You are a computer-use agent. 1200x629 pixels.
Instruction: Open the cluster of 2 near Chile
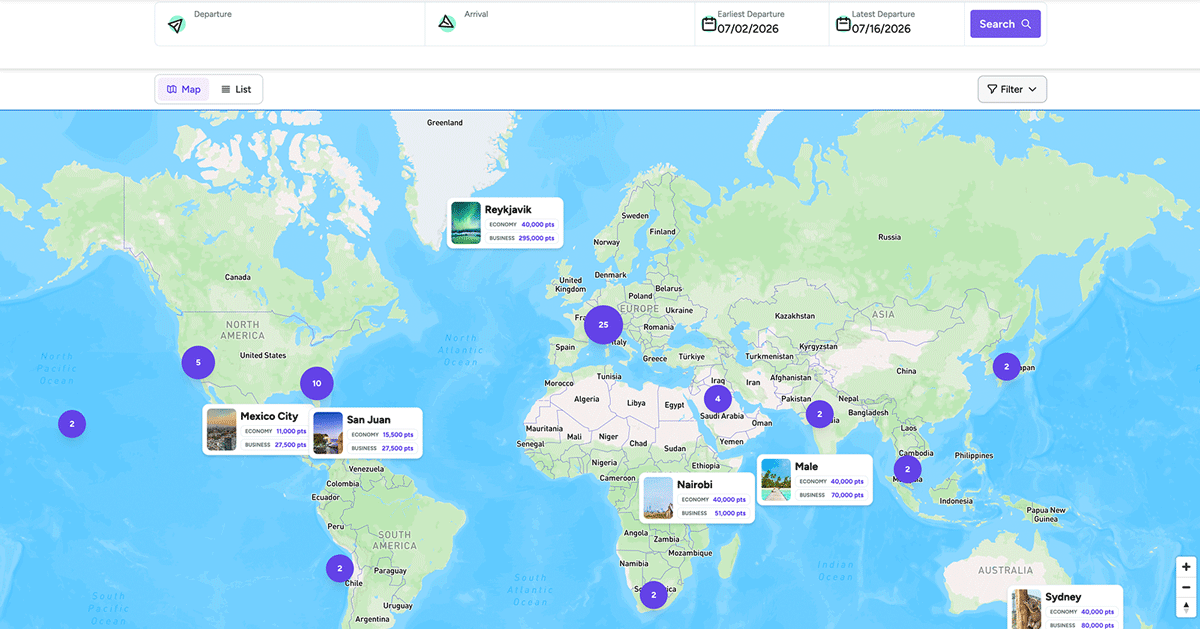point(340,568)
